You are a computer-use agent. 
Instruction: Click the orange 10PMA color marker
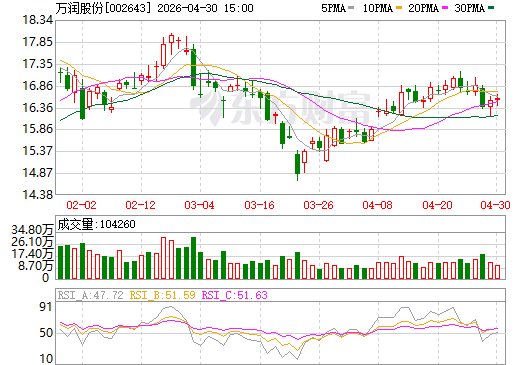pyautogui.click(x=399, y=8)
